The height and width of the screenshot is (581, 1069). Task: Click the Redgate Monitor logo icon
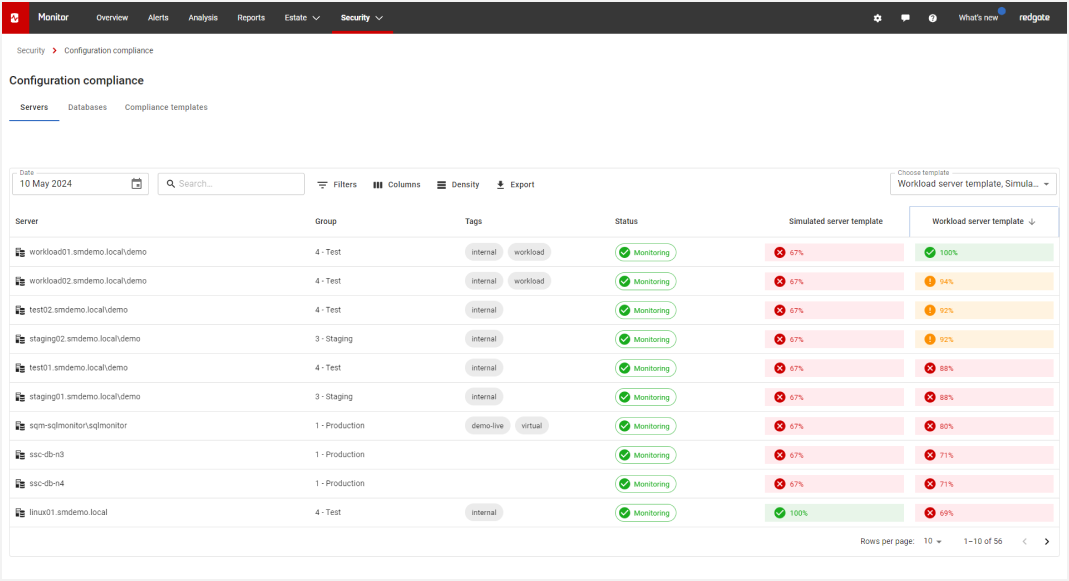pos(15,18)
